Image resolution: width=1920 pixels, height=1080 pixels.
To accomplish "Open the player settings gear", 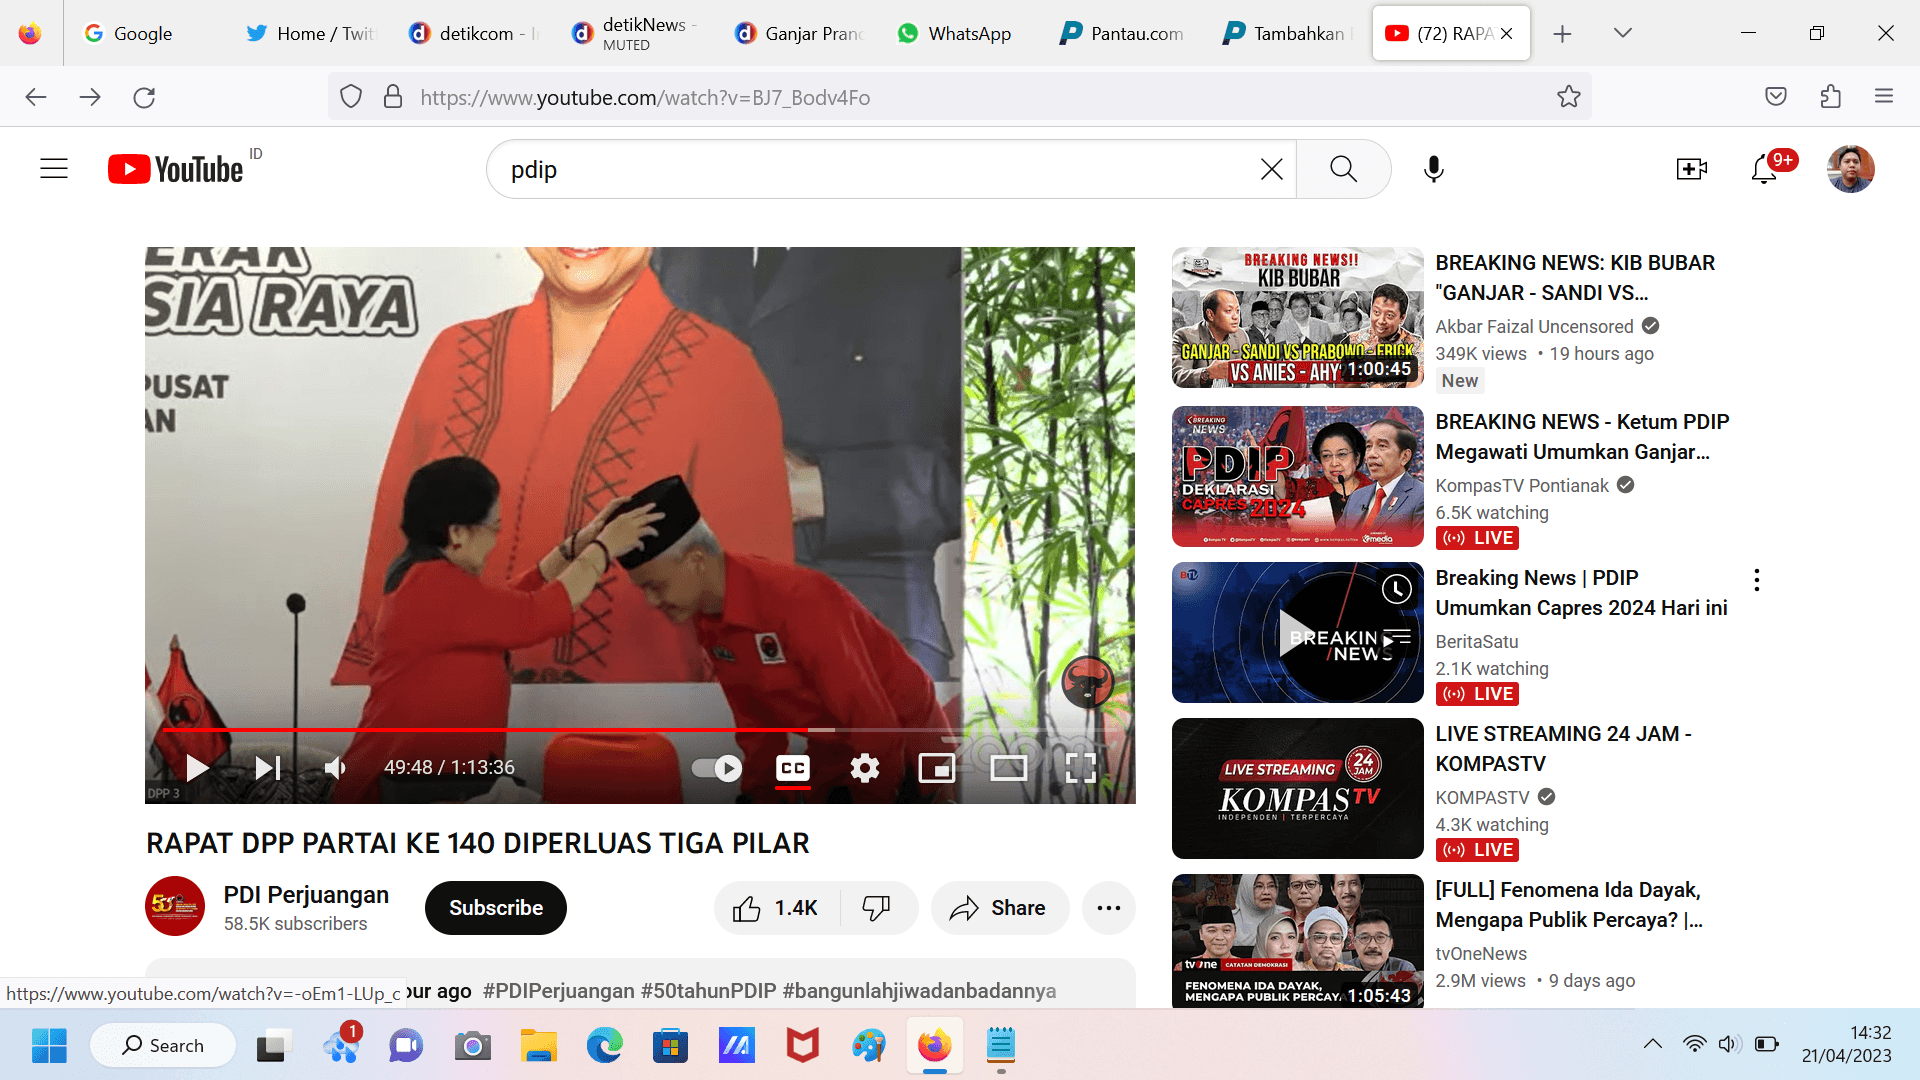I will coord(865,768).
